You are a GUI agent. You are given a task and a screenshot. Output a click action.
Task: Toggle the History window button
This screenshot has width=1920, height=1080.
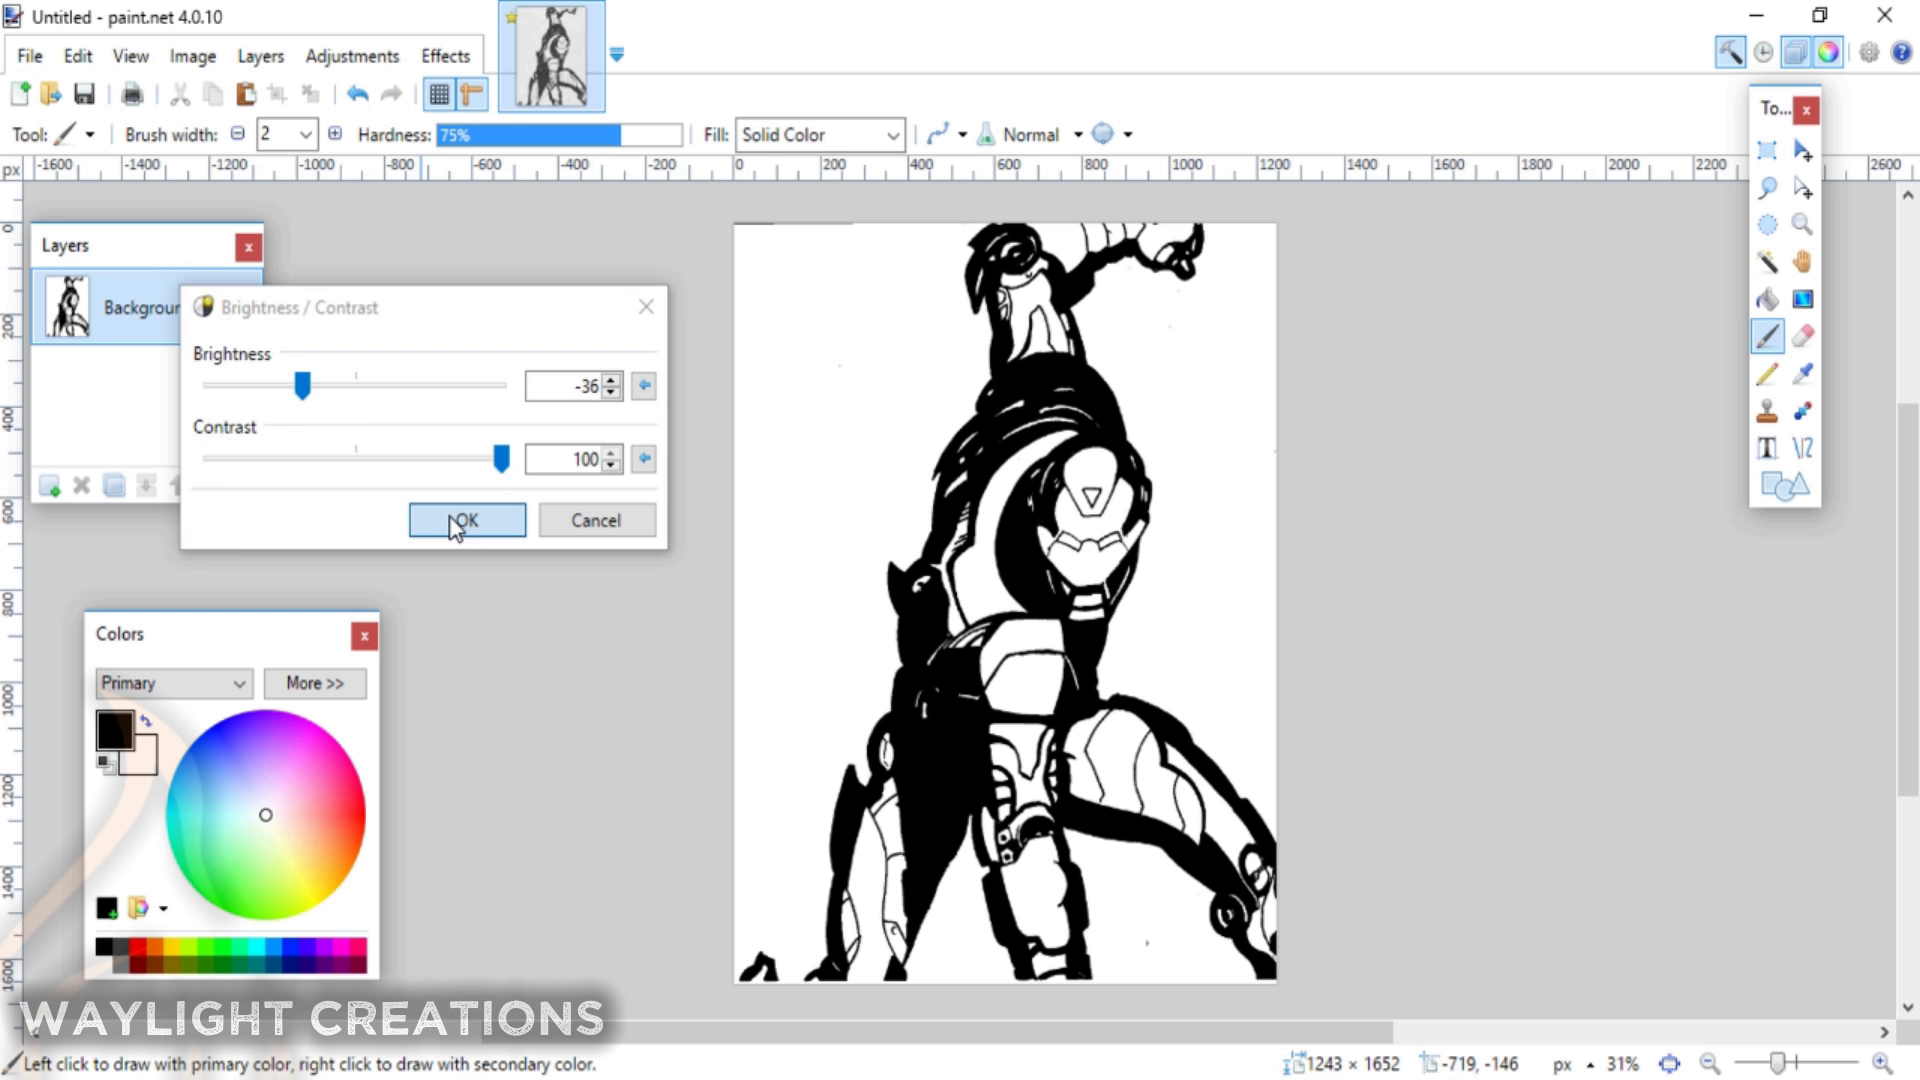pos(1763,52)
